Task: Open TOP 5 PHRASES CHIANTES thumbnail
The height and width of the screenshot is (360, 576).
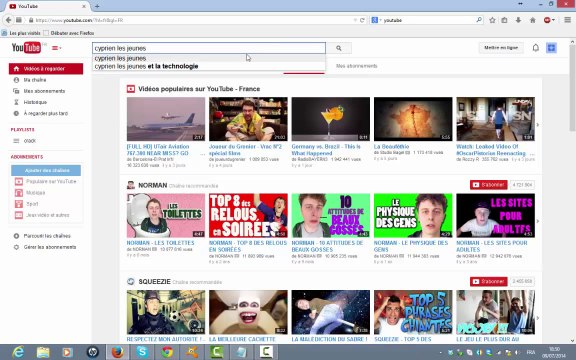Action: (x=413, y=312)
